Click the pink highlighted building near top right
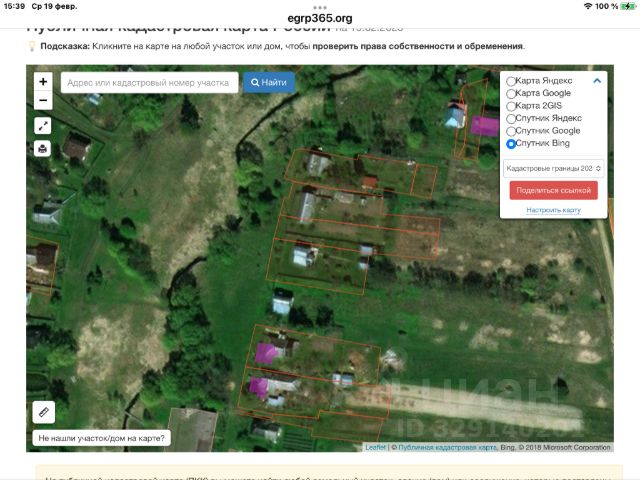 484,126
